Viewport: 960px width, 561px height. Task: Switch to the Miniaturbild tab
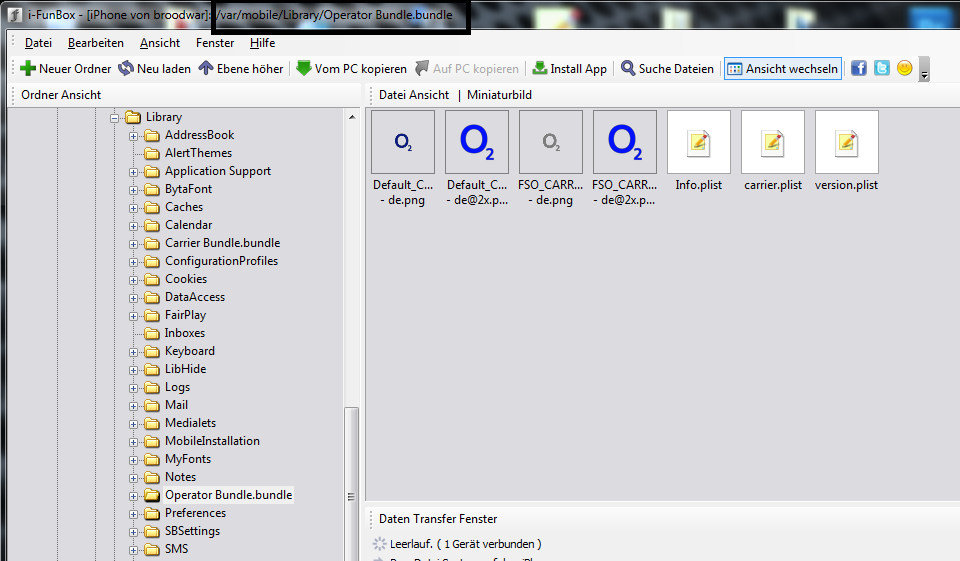500,95
